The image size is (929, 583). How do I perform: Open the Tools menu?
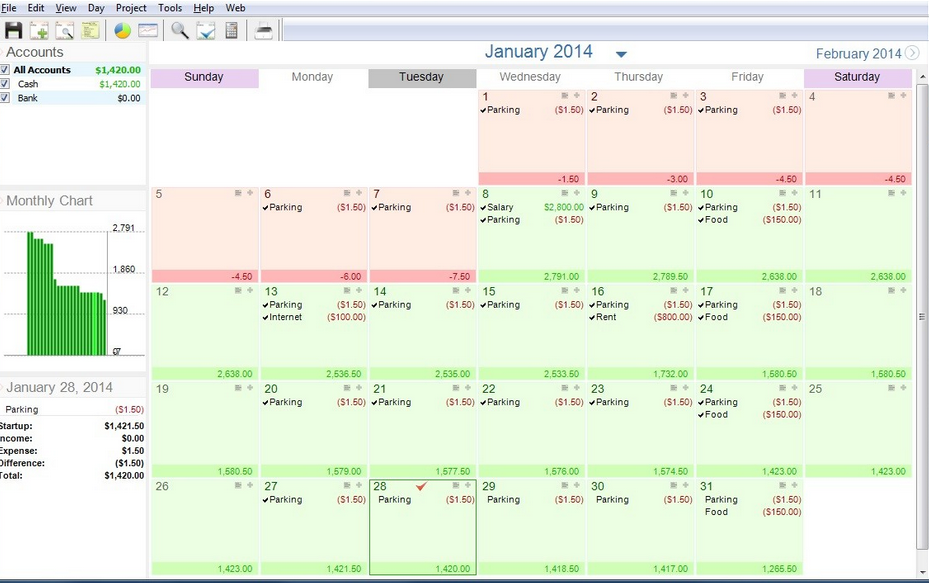pyautogui.click(x=170, y=8)
